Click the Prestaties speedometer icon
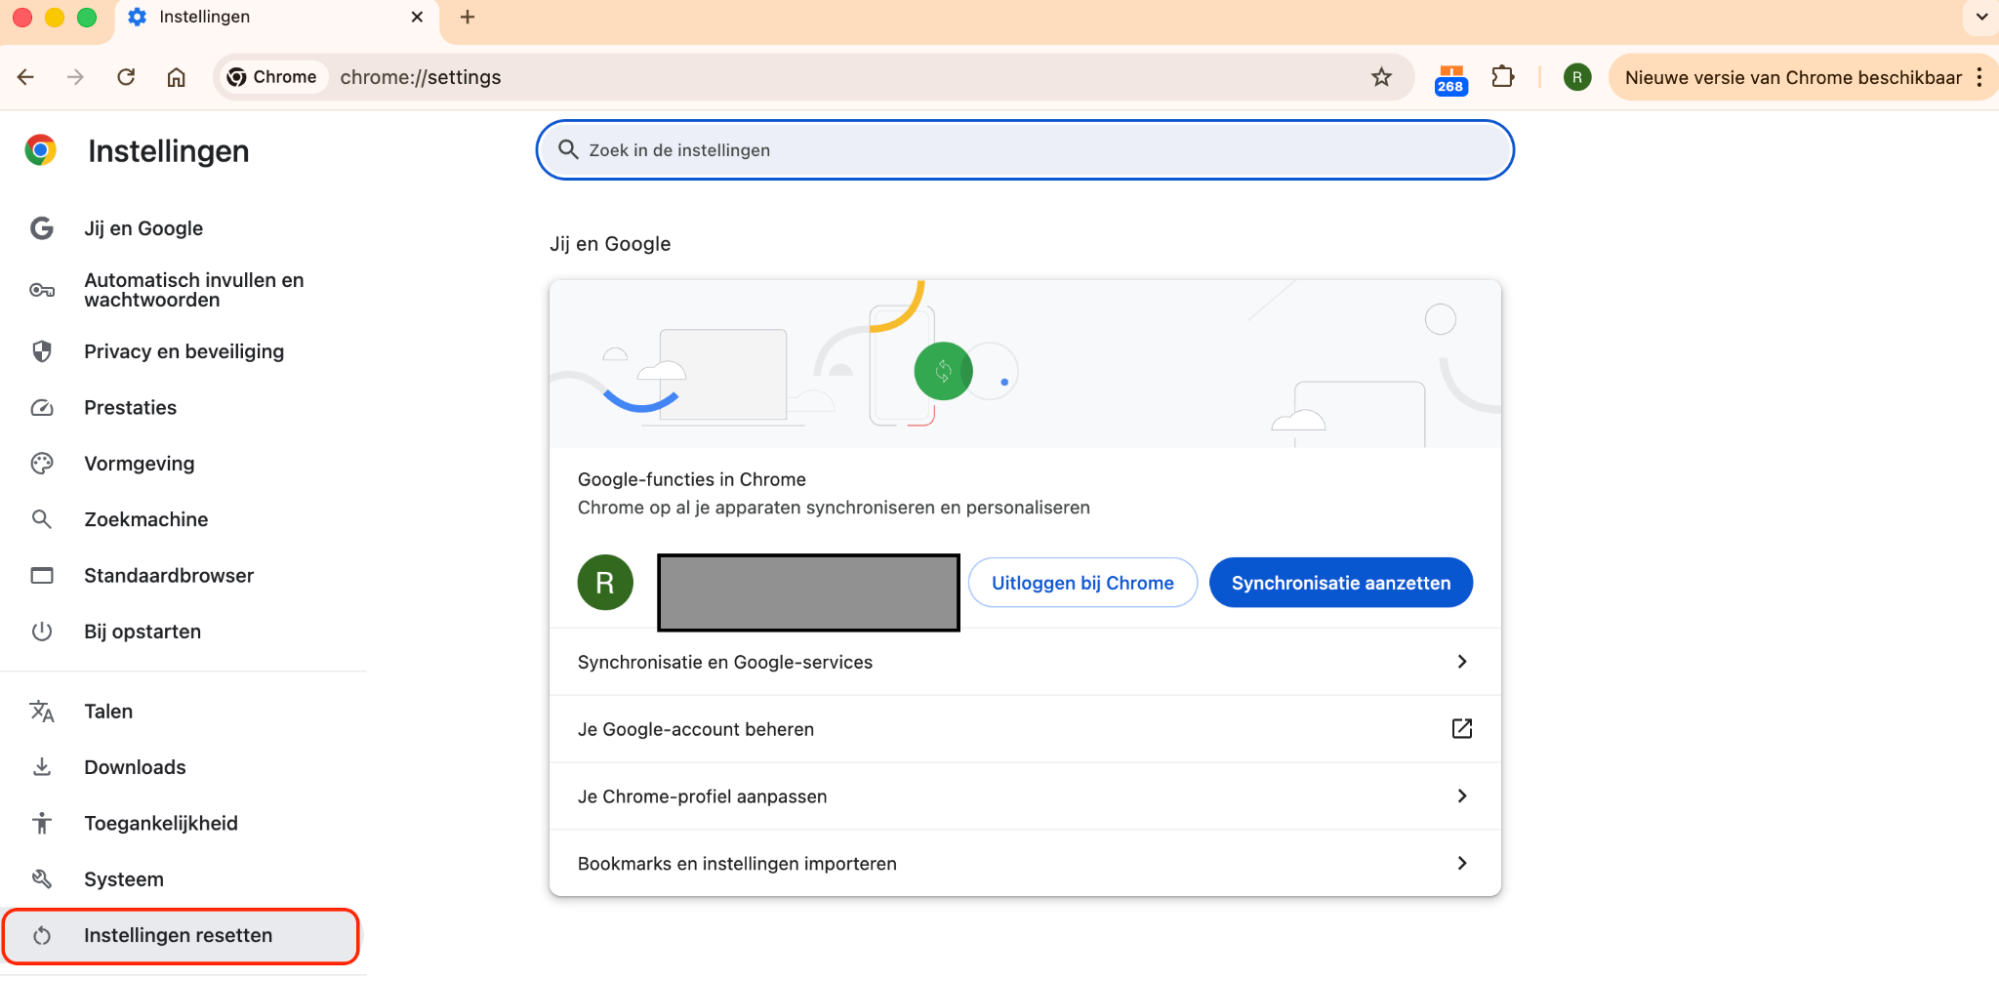This screenshot has height=986, width=1999. (42, 407)
